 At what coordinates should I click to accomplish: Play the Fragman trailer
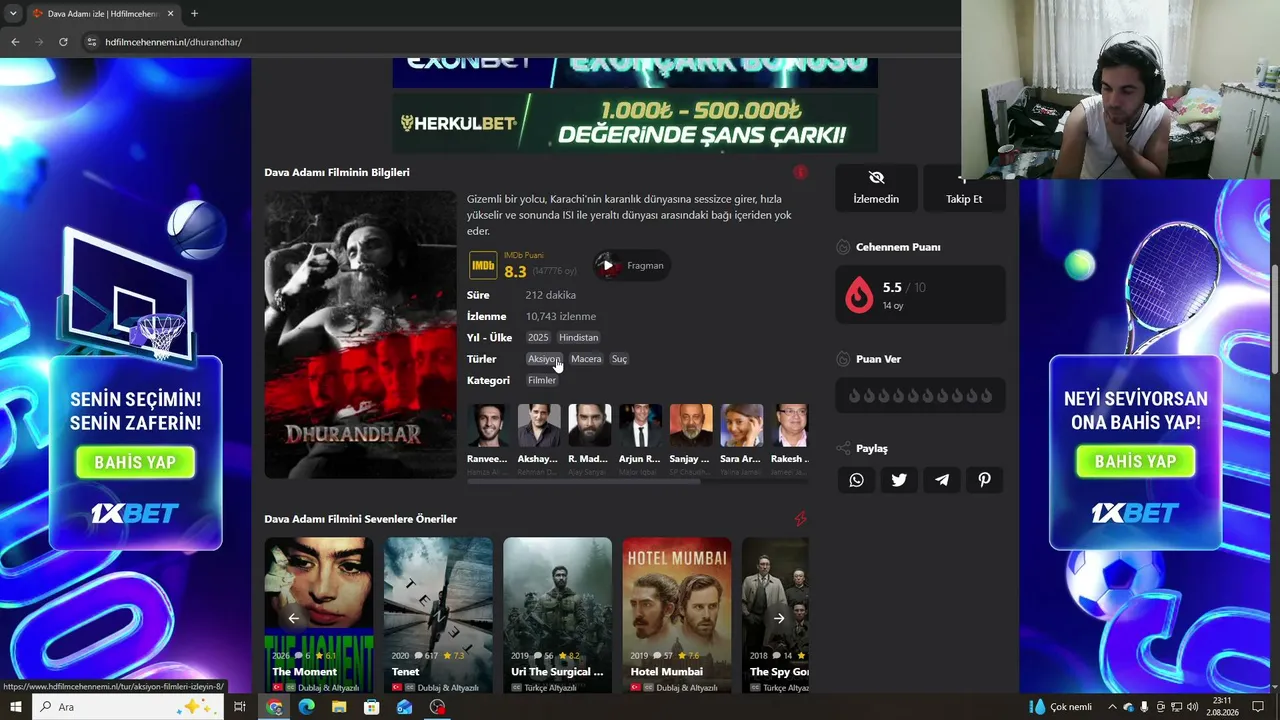tap(631, 266)
